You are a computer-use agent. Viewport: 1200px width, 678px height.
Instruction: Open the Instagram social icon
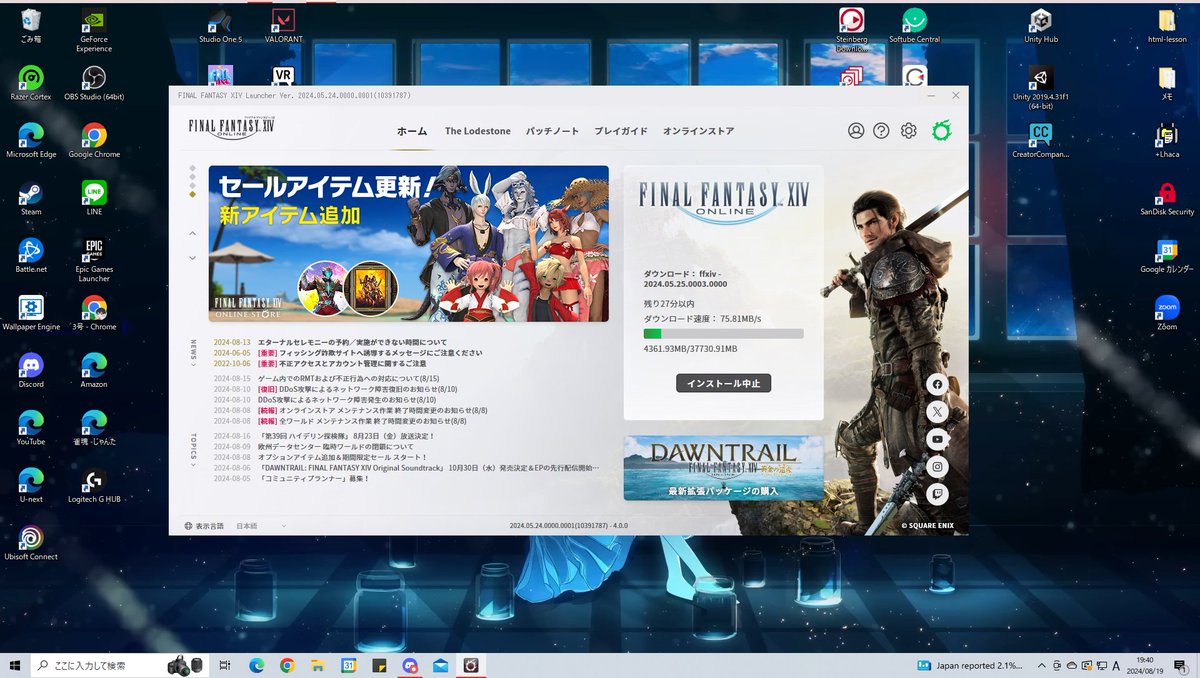(937, 466)
